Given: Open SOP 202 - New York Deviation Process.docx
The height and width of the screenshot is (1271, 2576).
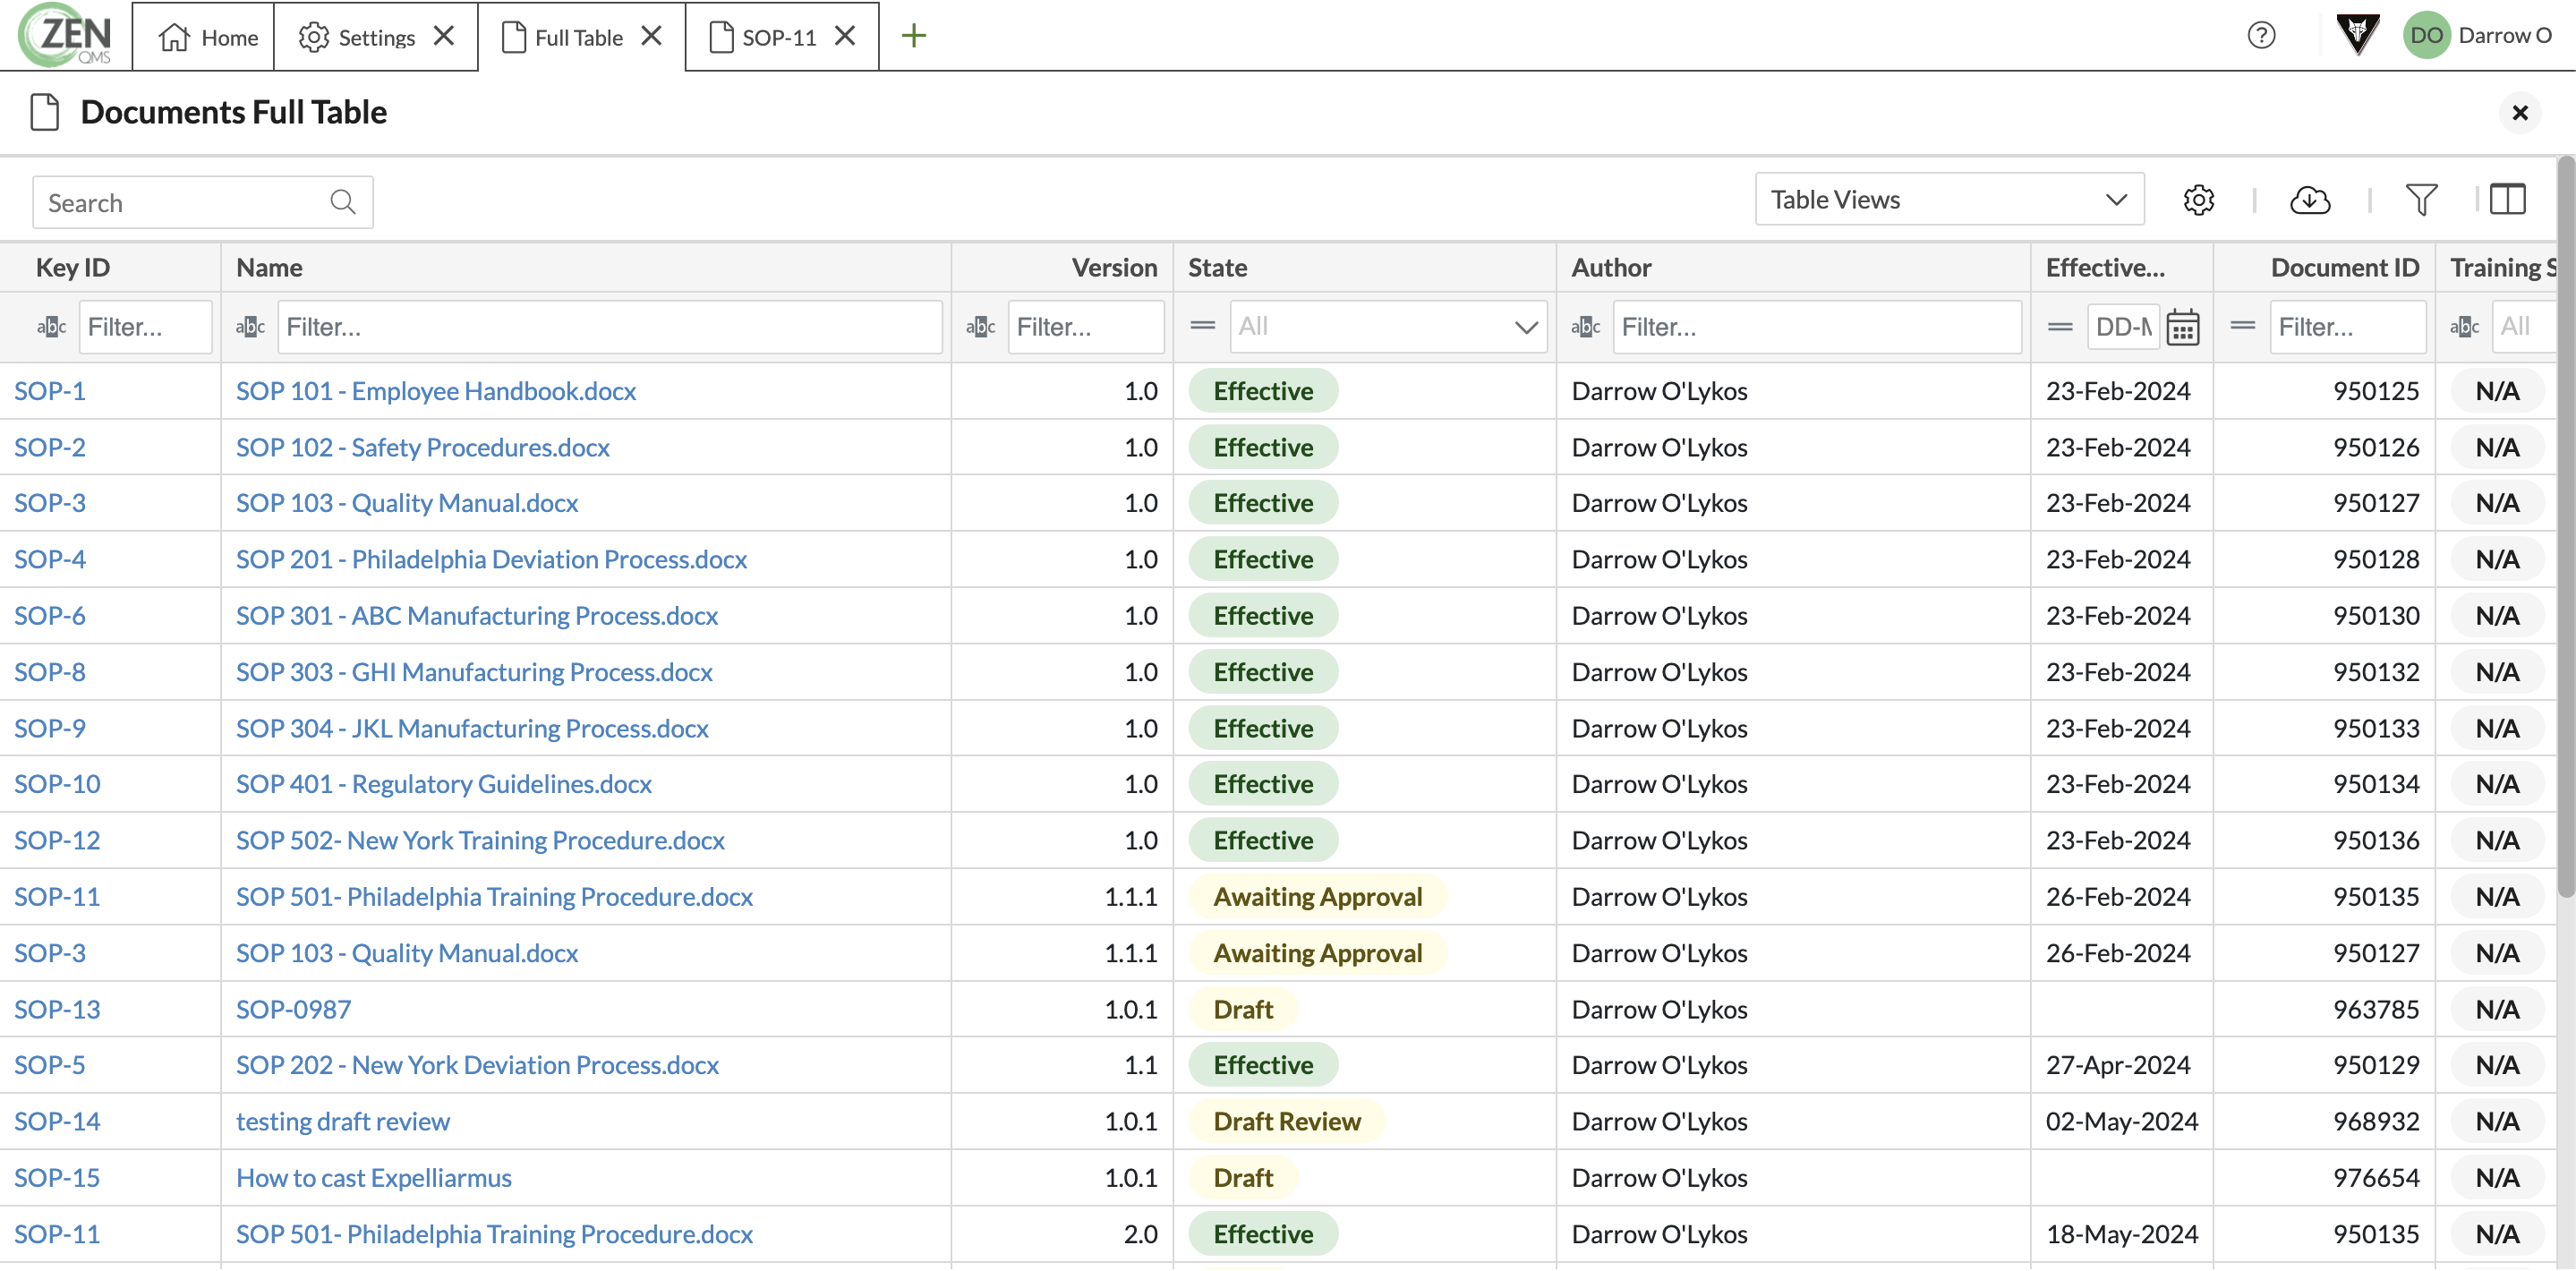Looking at the screenshot, I should coord(477,1065).
